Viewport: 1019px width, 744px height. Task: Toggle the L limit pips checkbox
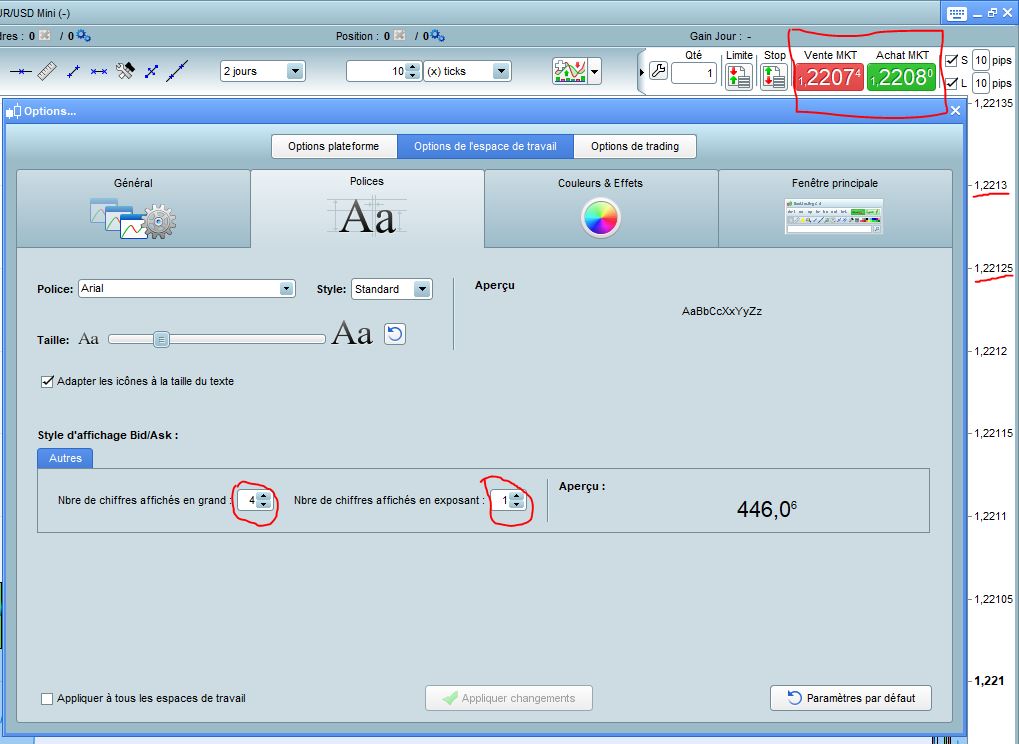pos(951,83)
